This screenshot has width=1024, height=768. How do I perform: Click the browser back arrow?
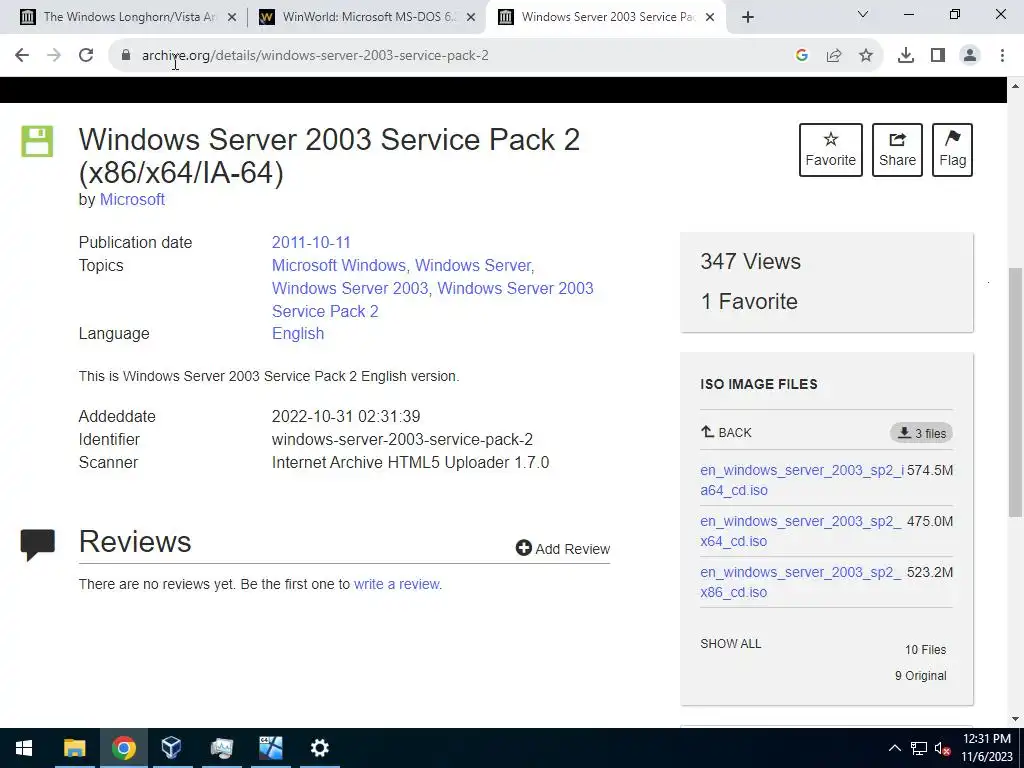tap(22, 56)
